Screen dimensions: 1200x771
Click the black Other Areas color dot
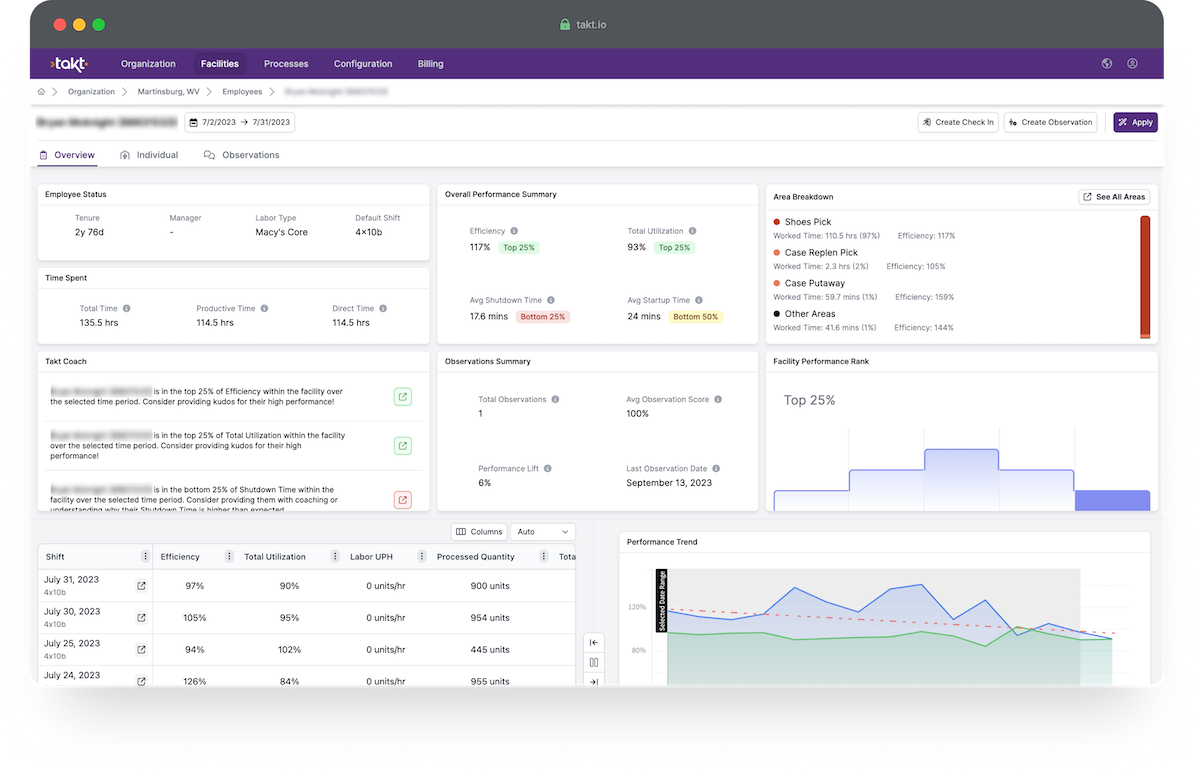pos(777,314)
